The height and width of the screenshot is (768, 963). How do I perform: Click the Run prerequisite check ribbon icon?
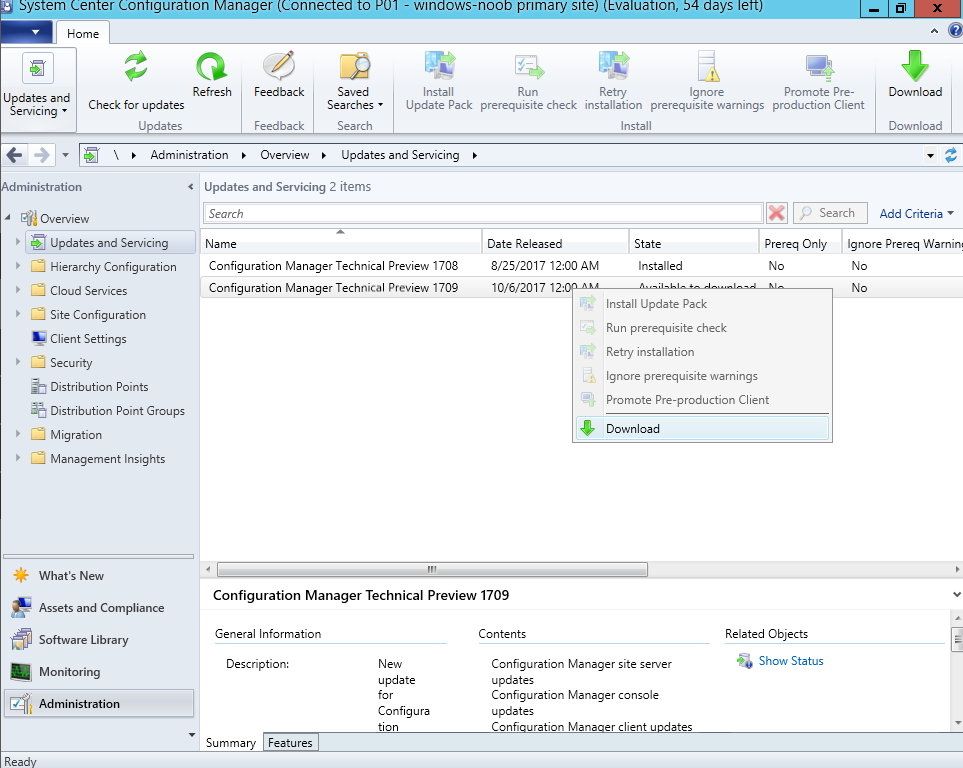tap(528, 66)
